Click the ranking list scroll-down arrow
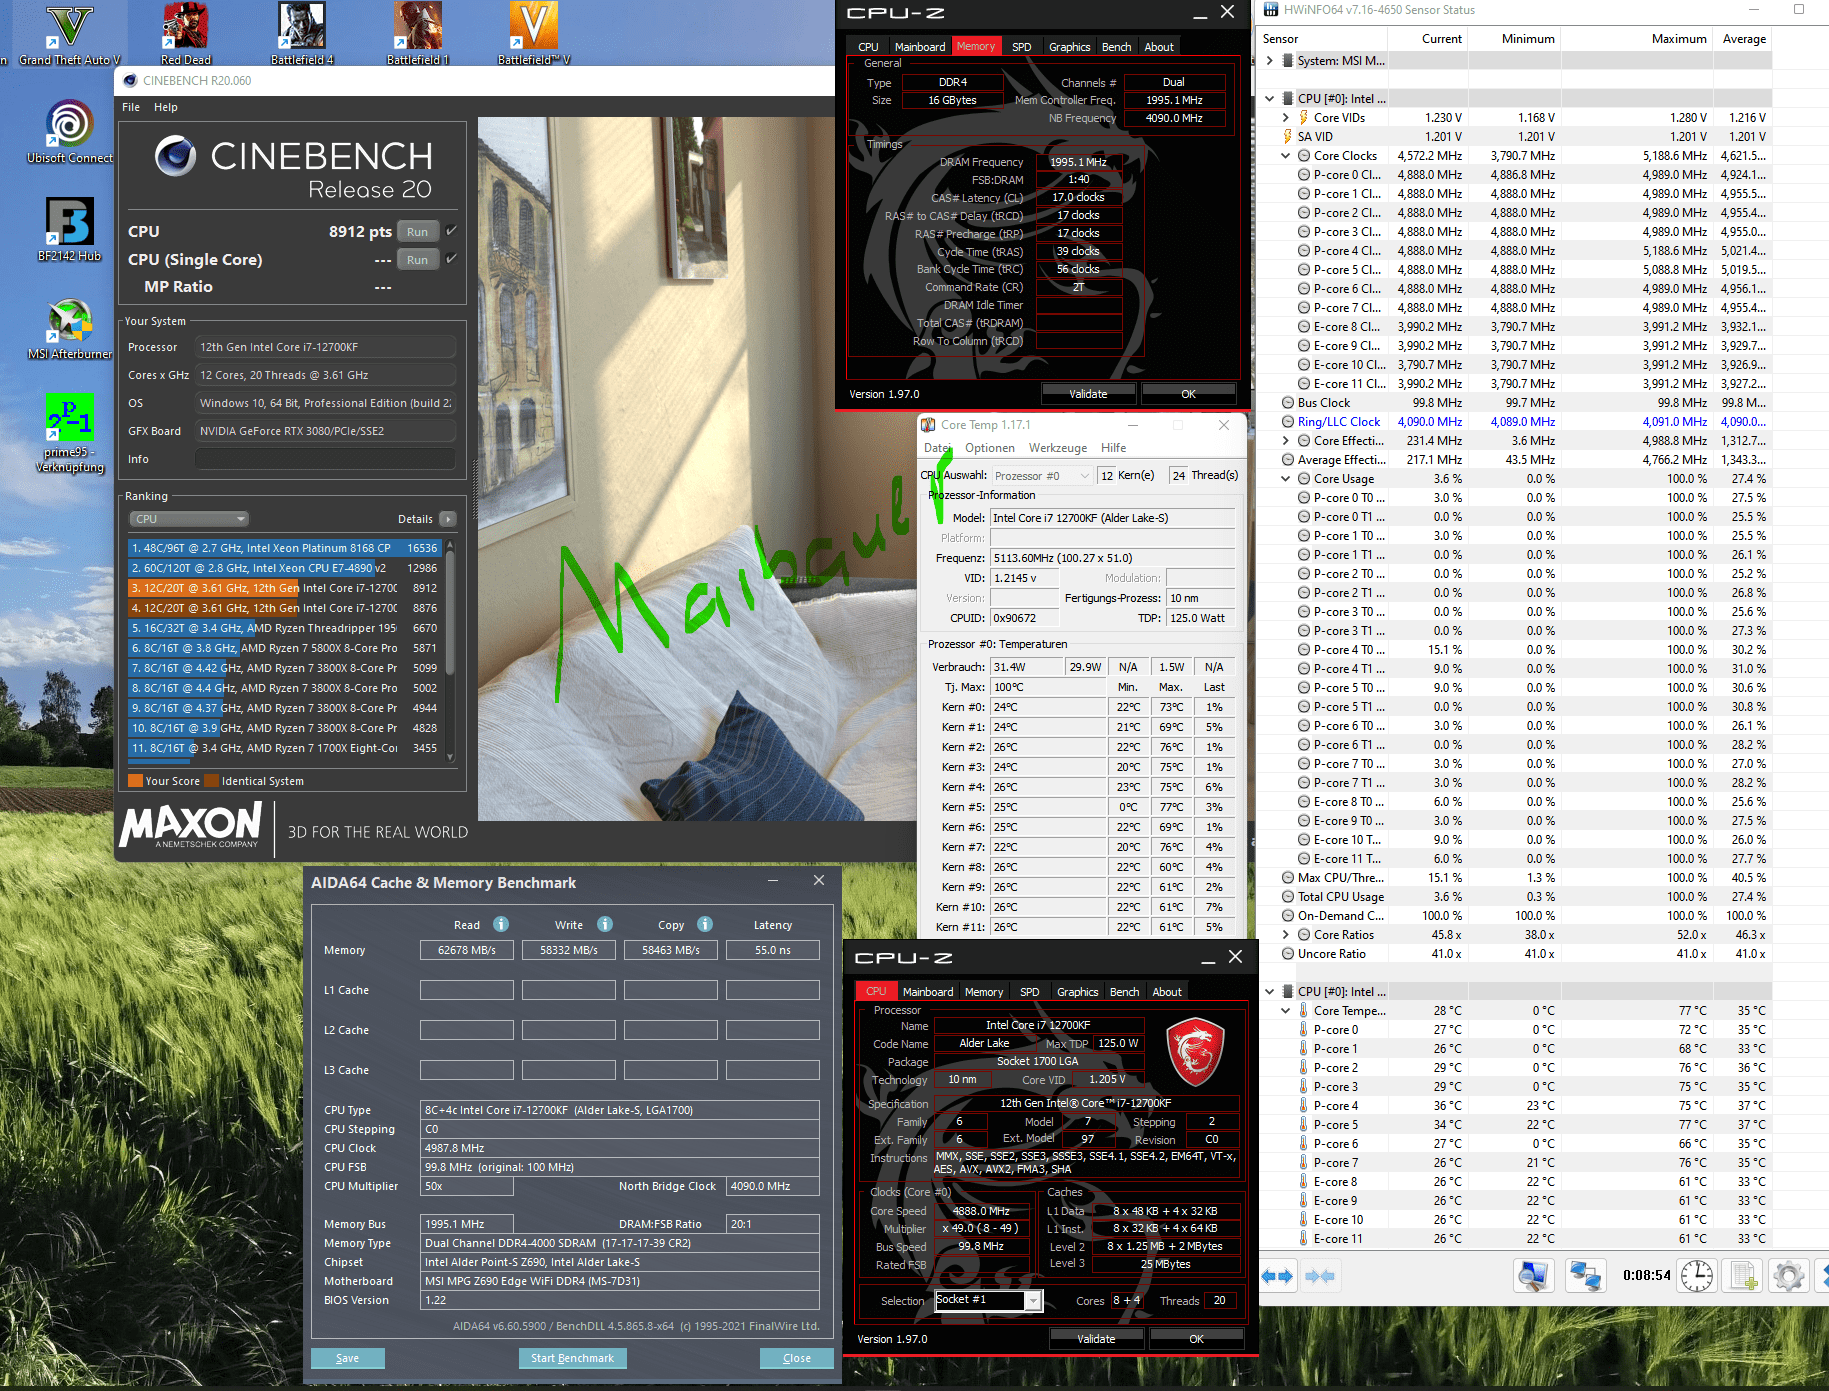The image size is (1829, 1391). (450, 758)
